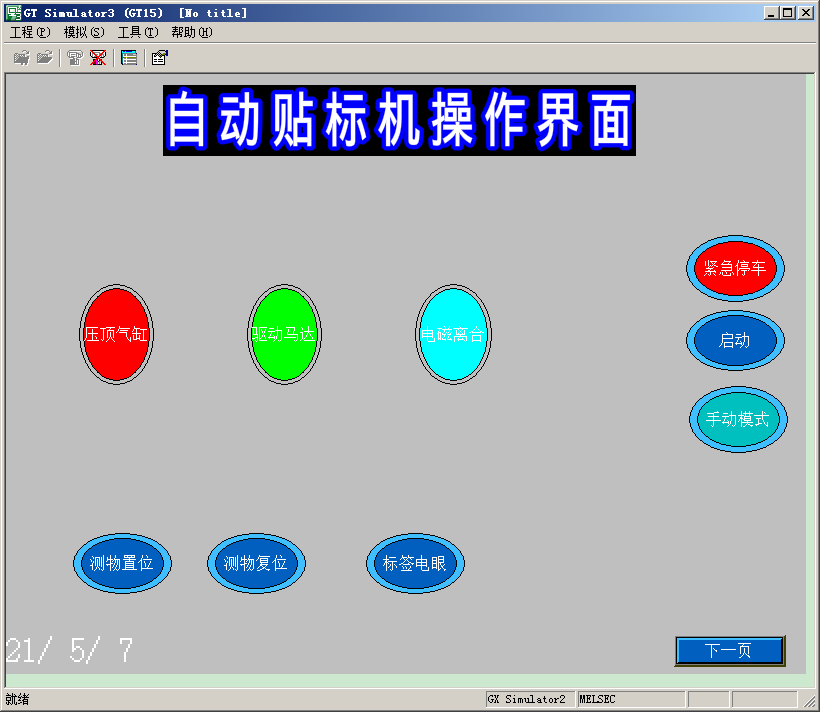Viewport: 820px width, 712px height.
Task: Open the 模拟 menu
Action: pos(84,32)
